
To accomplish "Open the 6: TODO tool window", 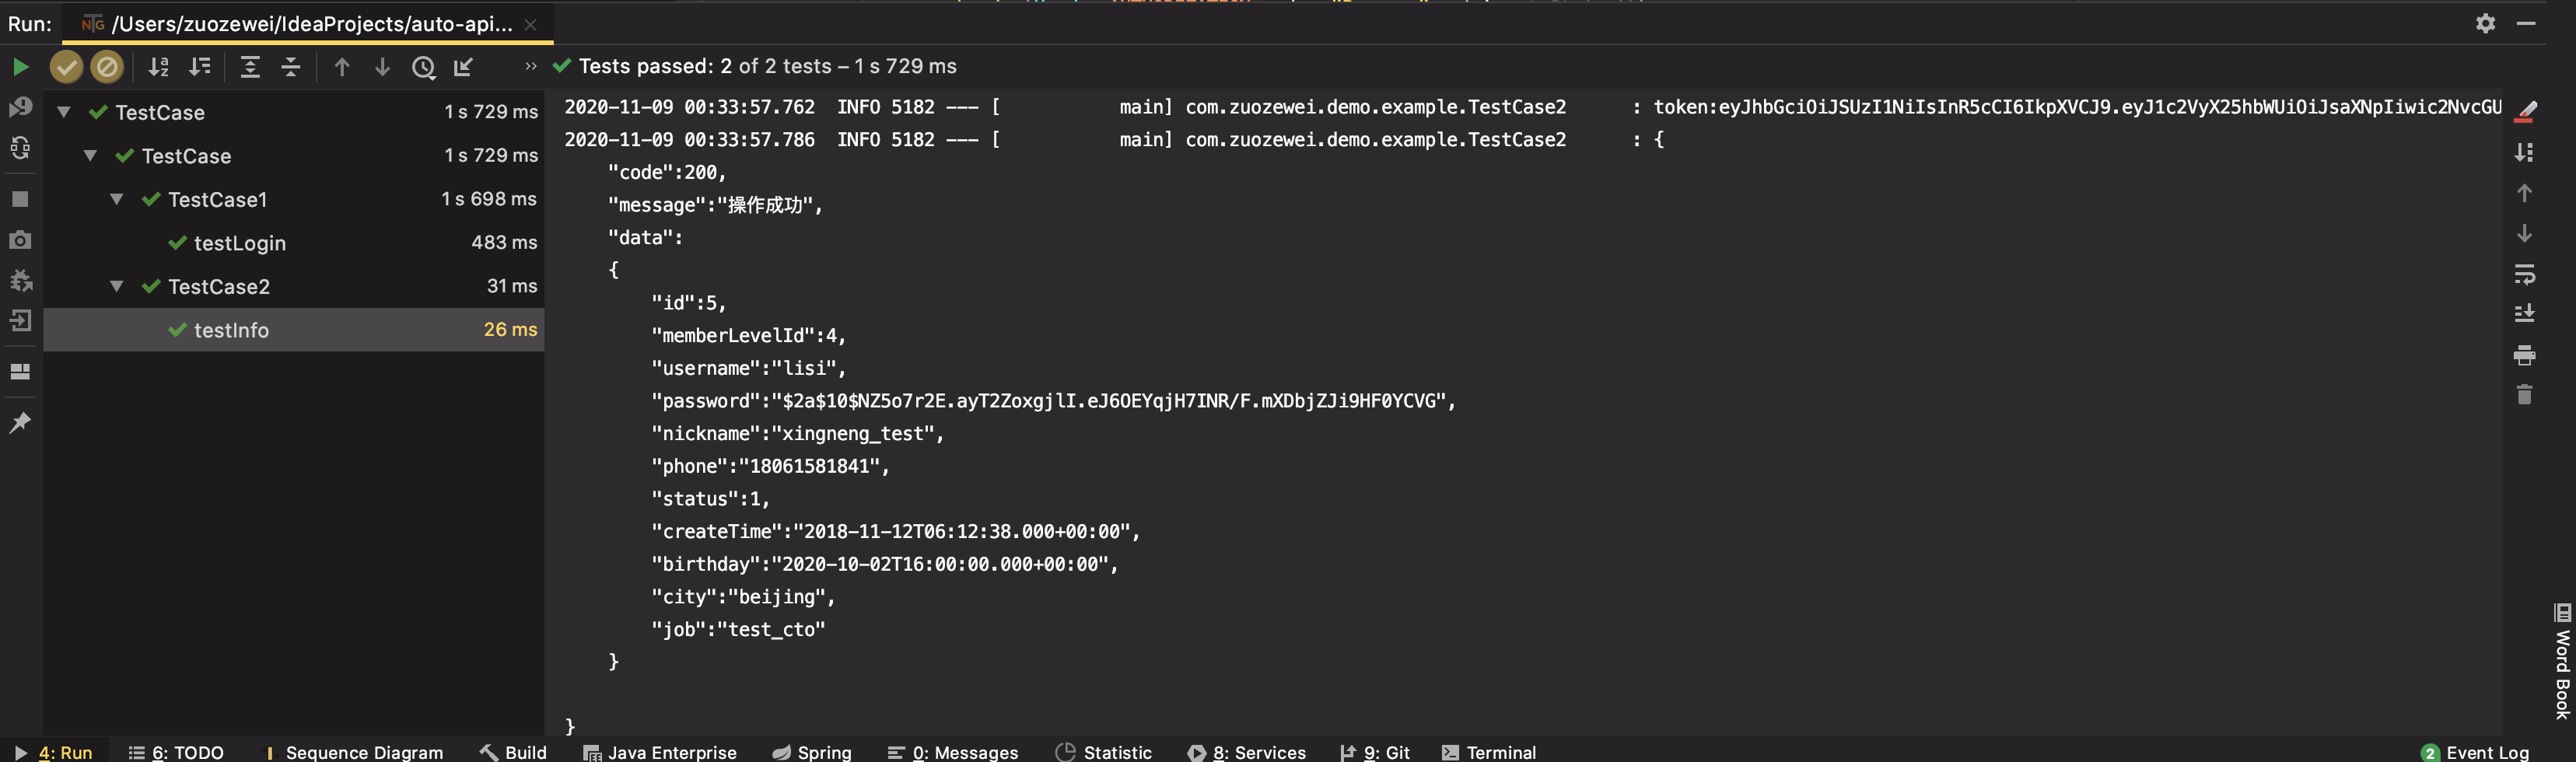I will [176, 752].
